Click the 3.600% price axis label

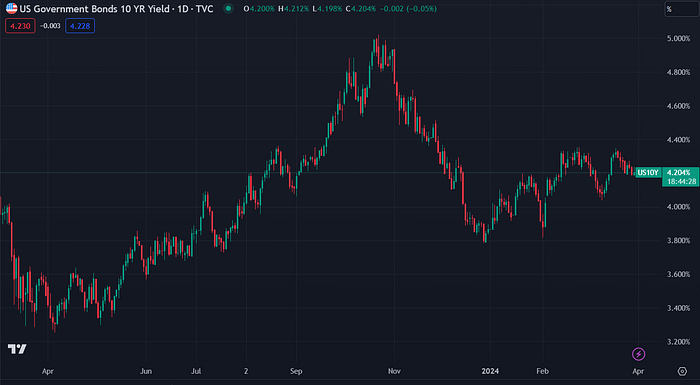[x=679, y=274]
